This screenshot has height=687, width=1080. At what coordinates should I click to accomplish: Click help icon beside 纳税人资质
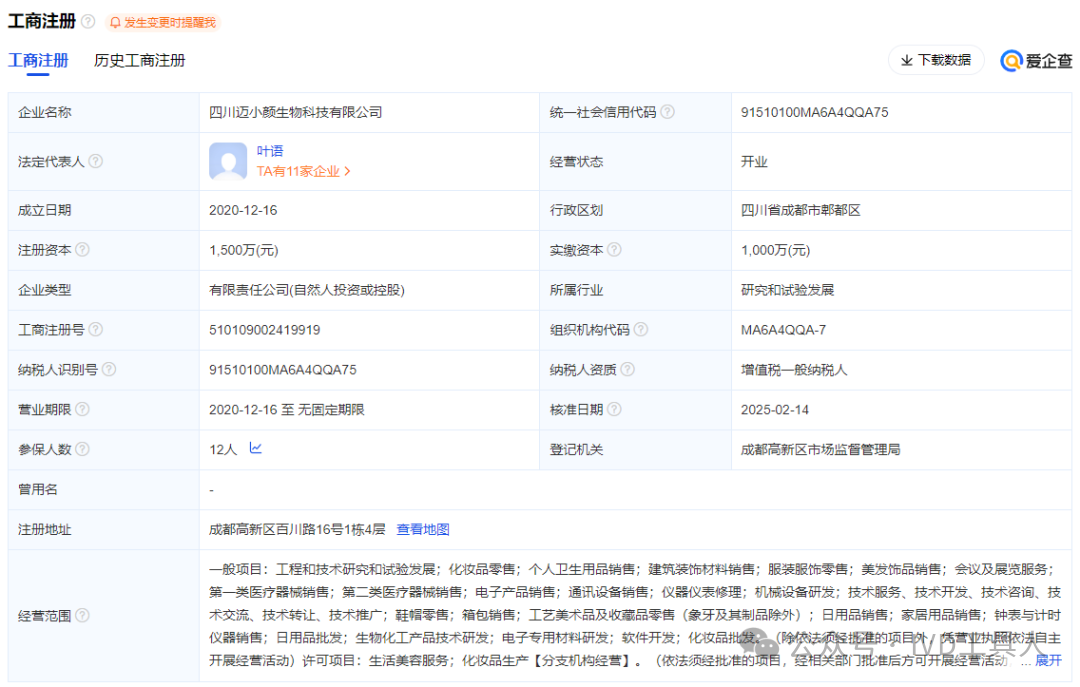click(x=627, y=369)
